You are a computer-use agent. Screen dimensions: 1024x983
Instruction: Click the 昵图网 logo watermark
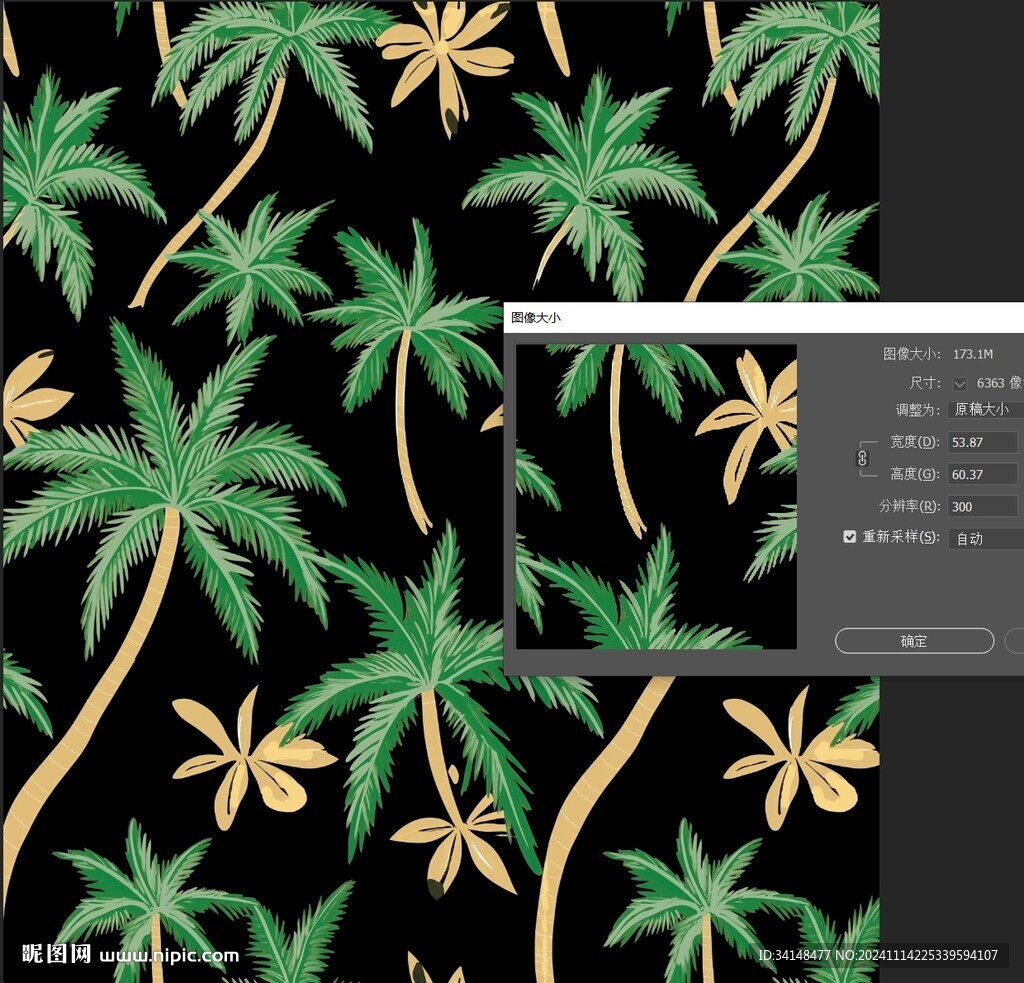tap(56, 954)
